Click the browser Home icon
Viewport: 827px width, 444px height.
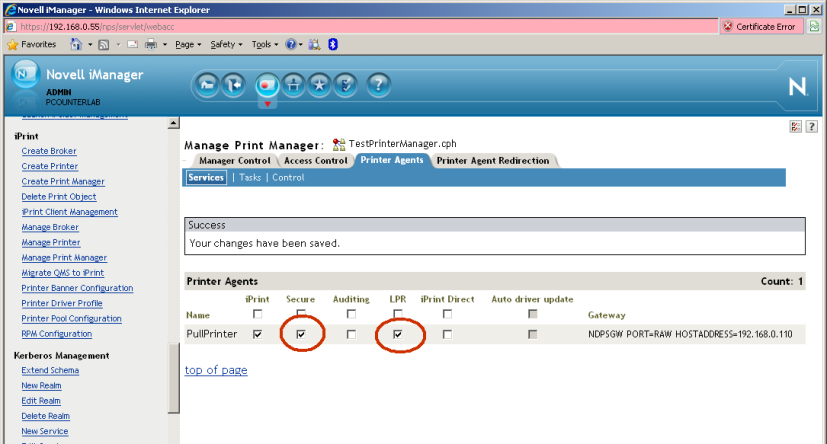coord(76,44)
